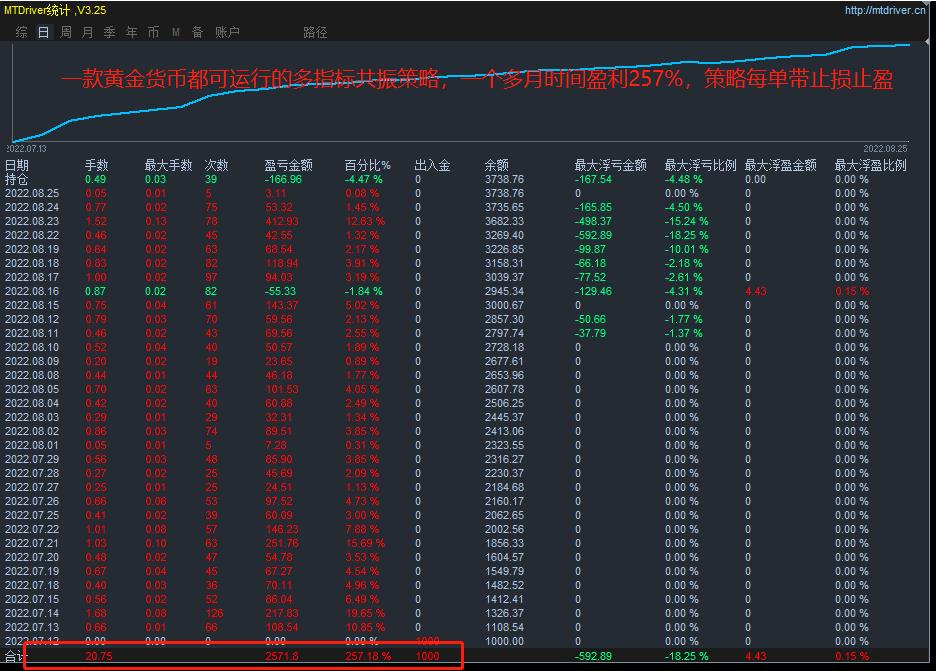Click the -55.33 loss value
Image resolution: width=936 pixels, height=671 pixels.
pyautogui.click(x=280, y=291)
